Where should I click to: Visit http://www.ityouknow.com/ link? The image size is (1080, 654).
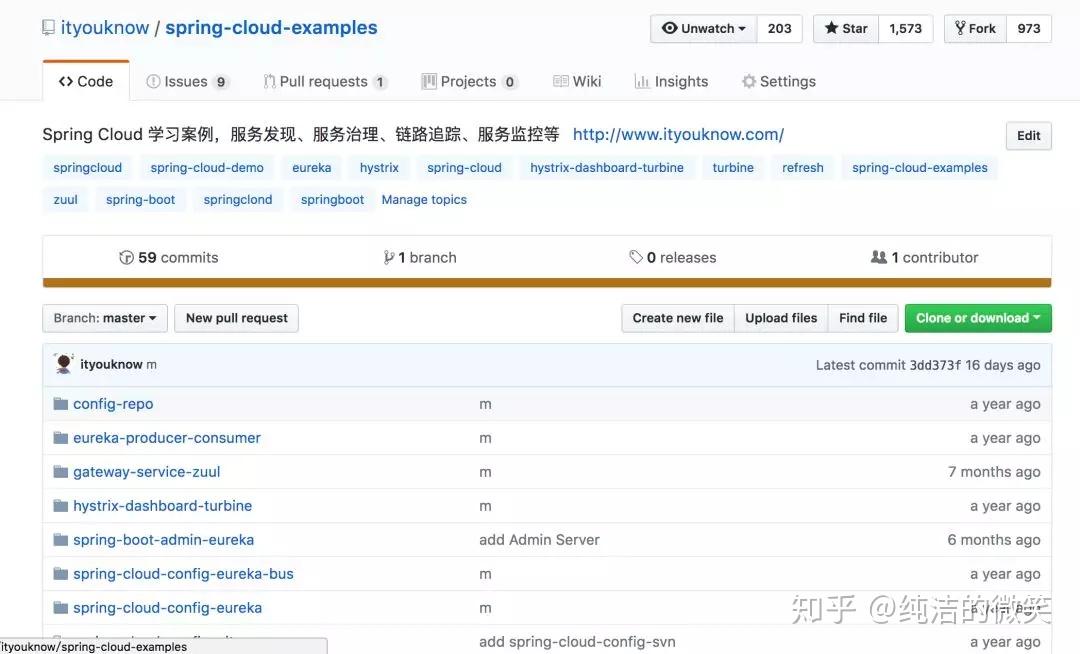(x=678, y=133)
